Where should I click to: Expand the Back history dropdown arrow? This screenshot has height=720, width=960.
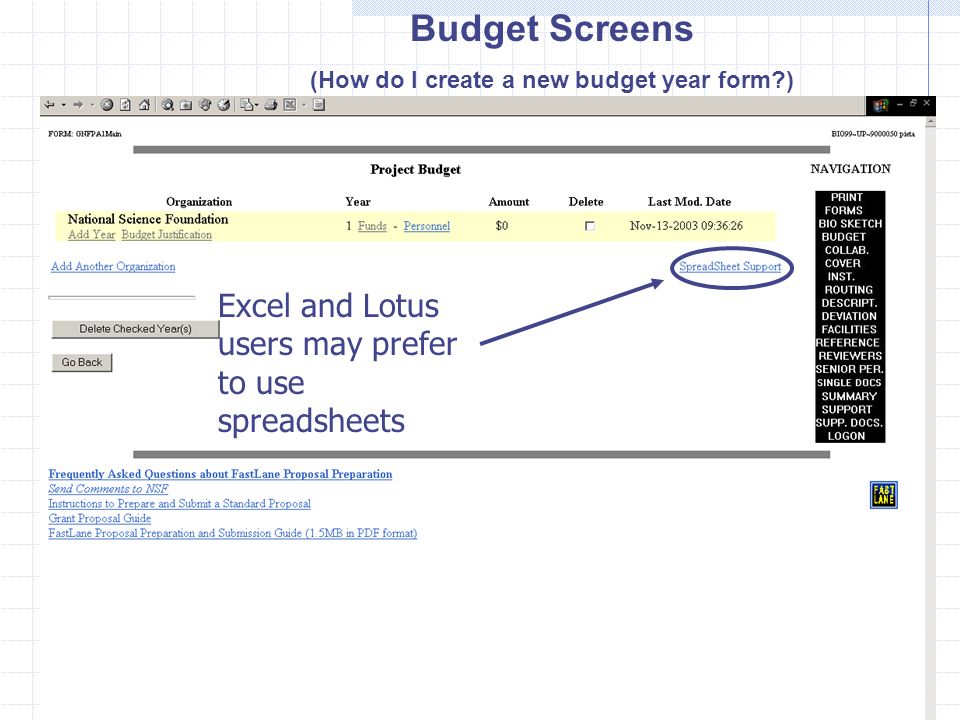coord(63,105)
